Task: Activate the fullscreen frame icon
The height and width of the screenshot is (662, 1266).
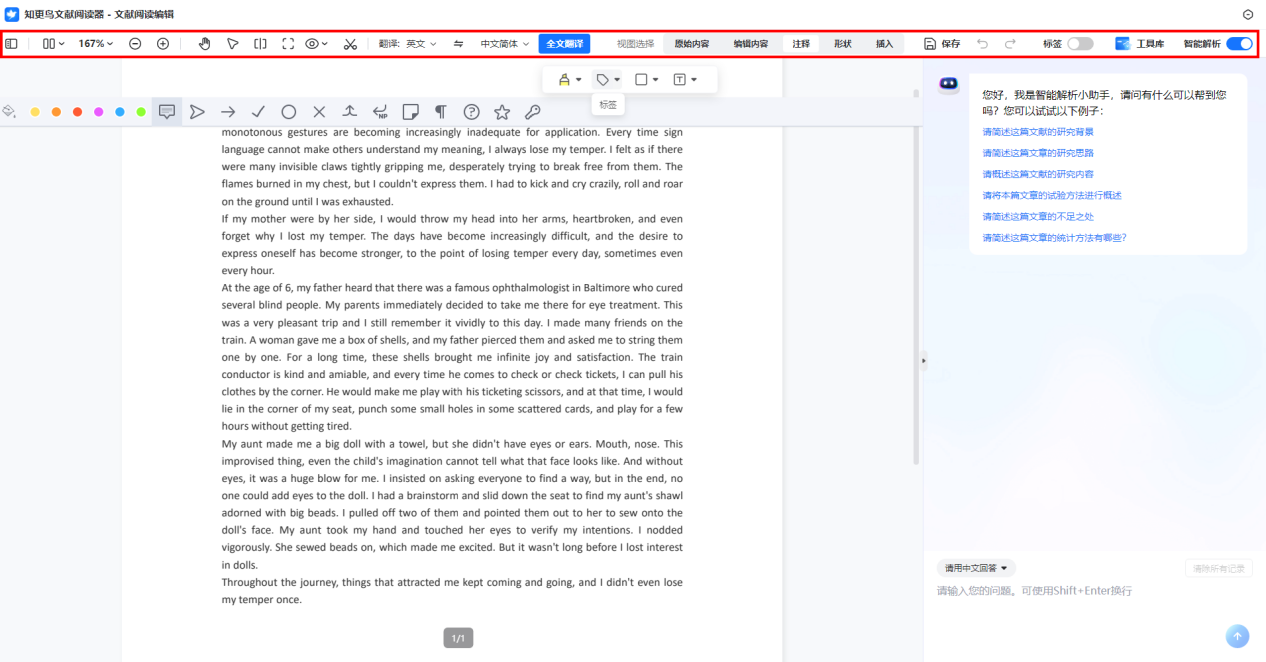Action: (288, 44)
